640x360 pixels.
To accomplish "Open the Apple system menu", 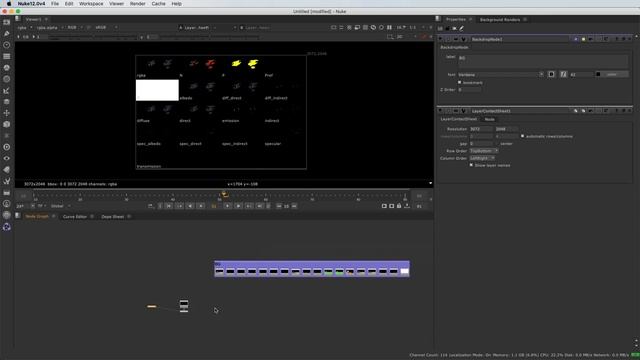I will [9, 4].
